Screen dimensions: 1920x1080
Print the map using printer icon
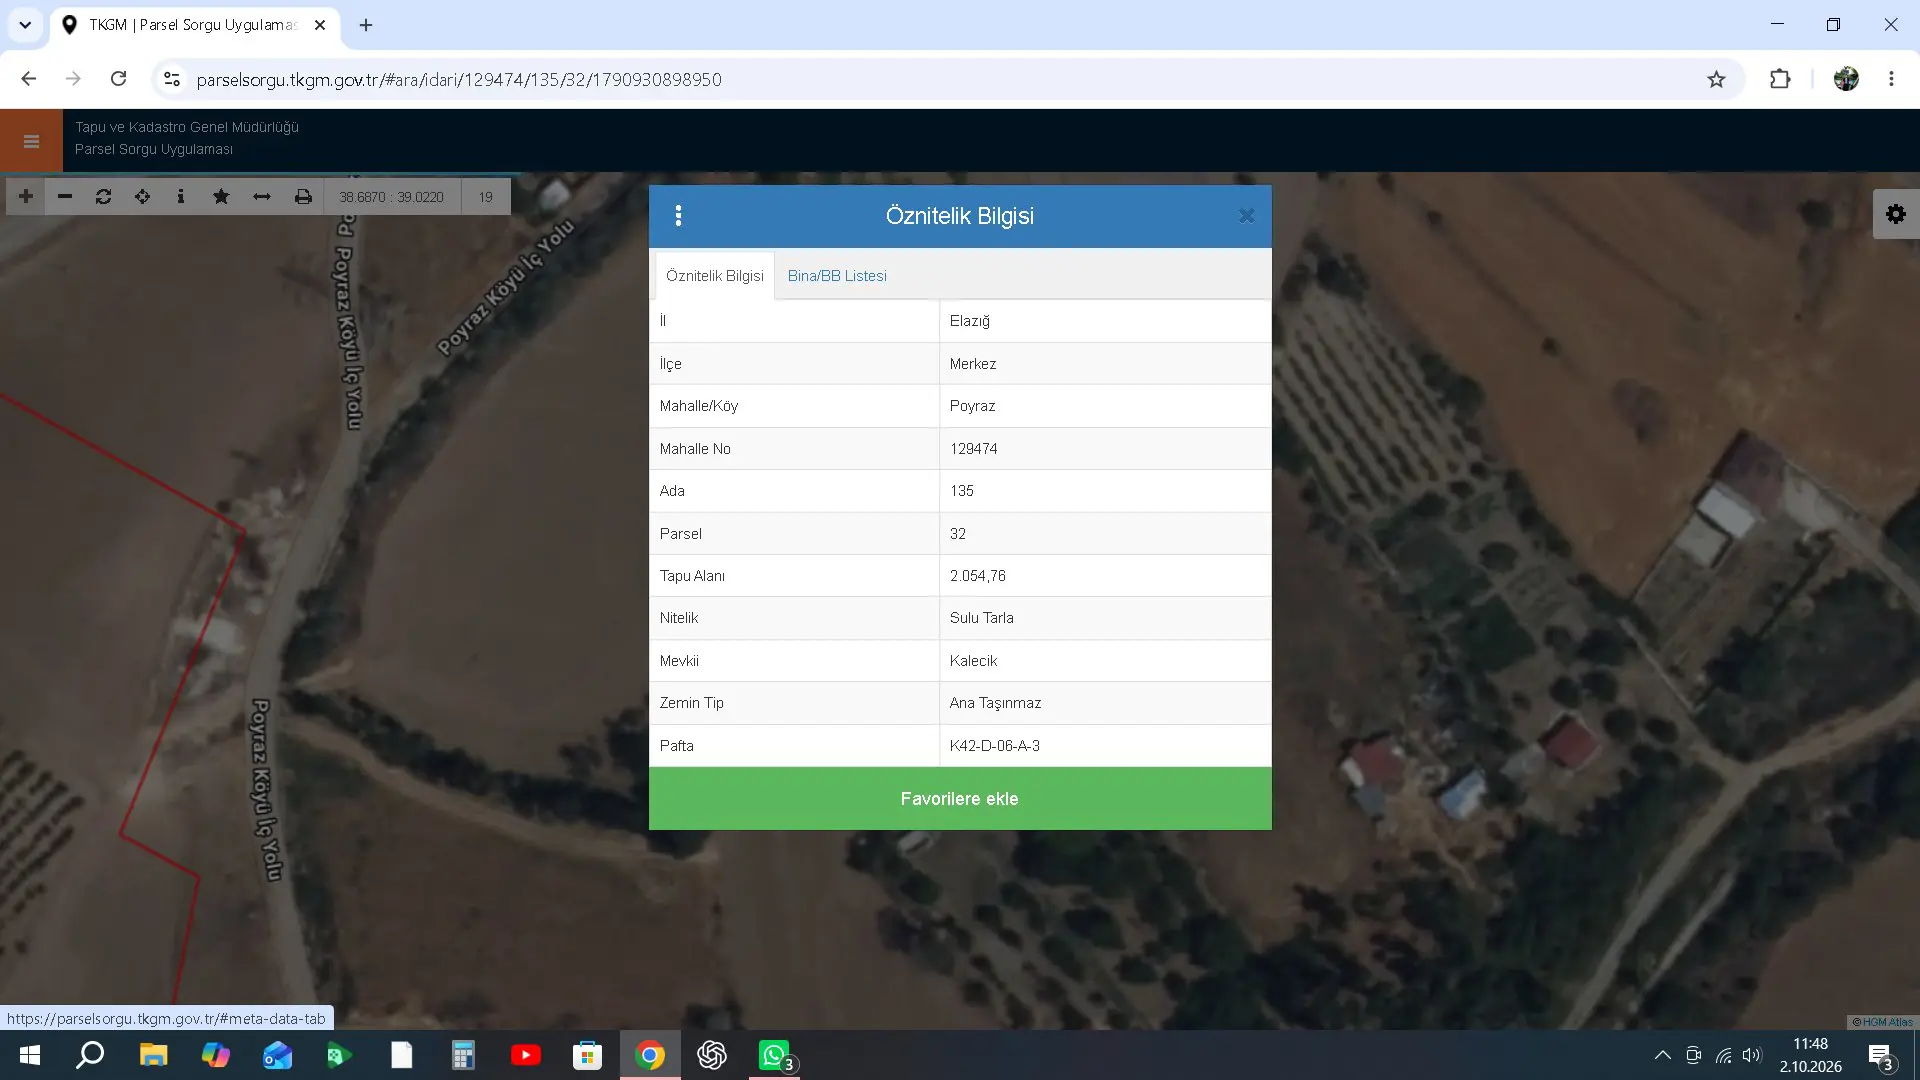(x=303, y=197)
